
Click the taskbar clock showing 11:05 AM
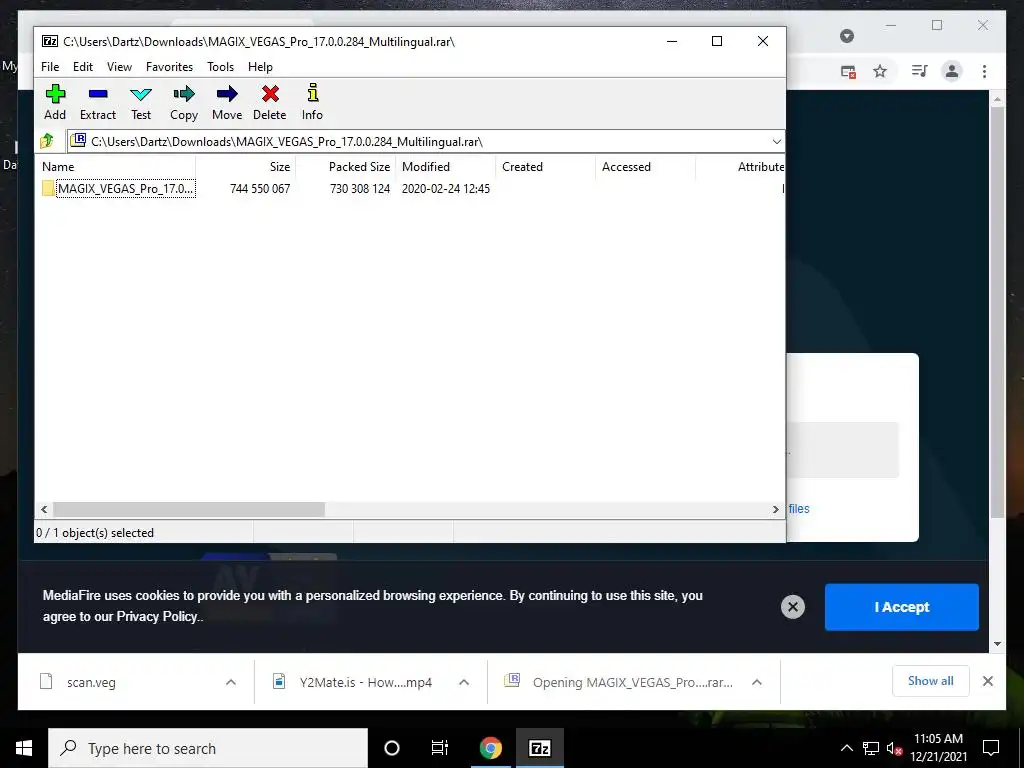938,748
